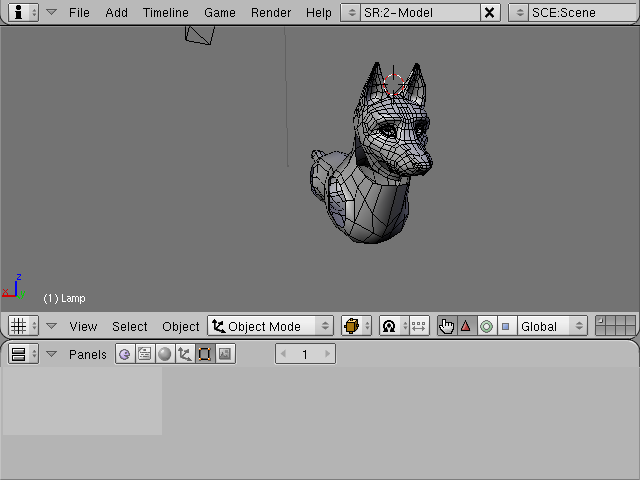
Task: Open the Object menu in 3D header
Action: (x=181, y=327)
